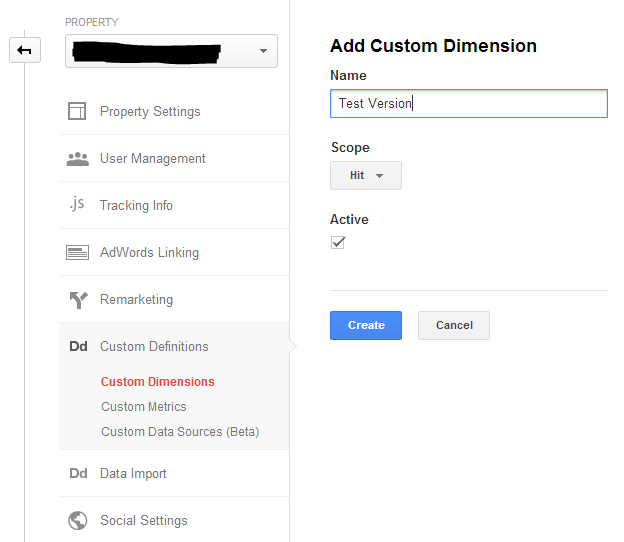Click the Dd icon beside Custom Definitions
624x542 pixels.
(78, 347)
